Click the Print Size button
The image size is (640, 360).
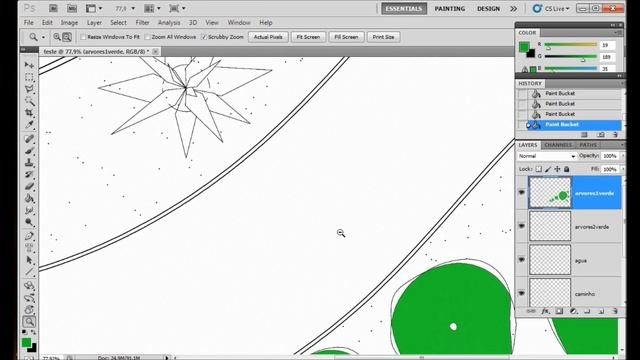(x=383, y=37)
